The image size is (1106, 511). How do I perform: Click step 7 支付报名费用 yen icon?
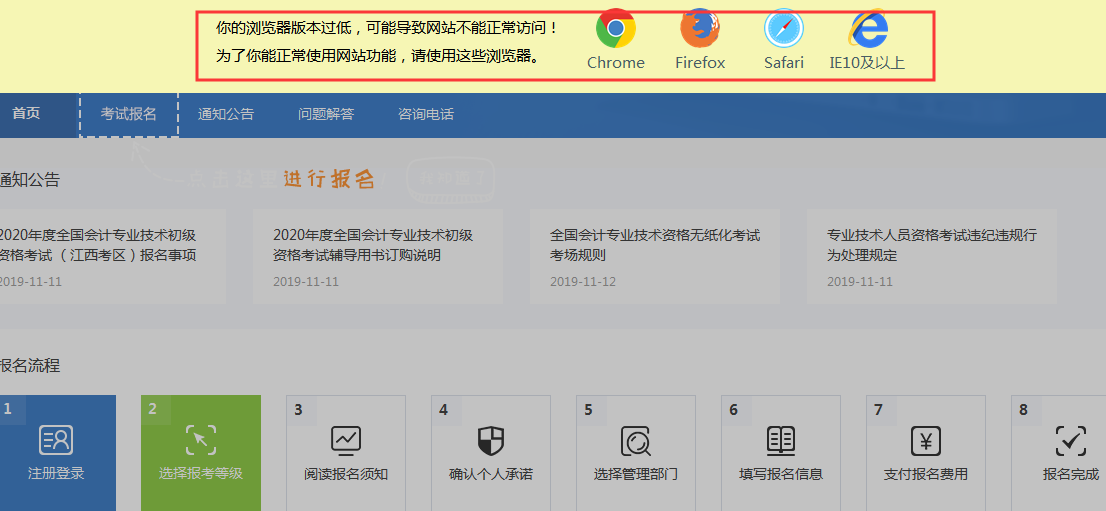[x=926, y=440]
